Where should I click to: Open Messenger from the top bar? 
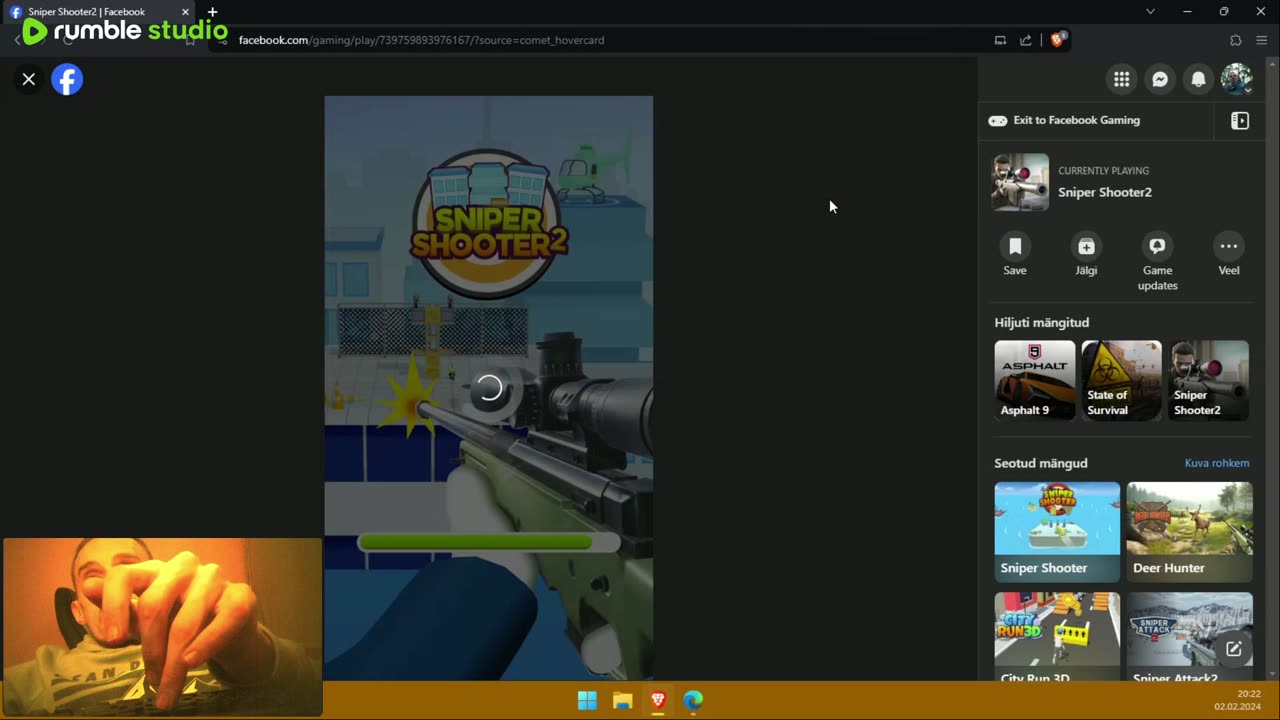point(1160,79)
